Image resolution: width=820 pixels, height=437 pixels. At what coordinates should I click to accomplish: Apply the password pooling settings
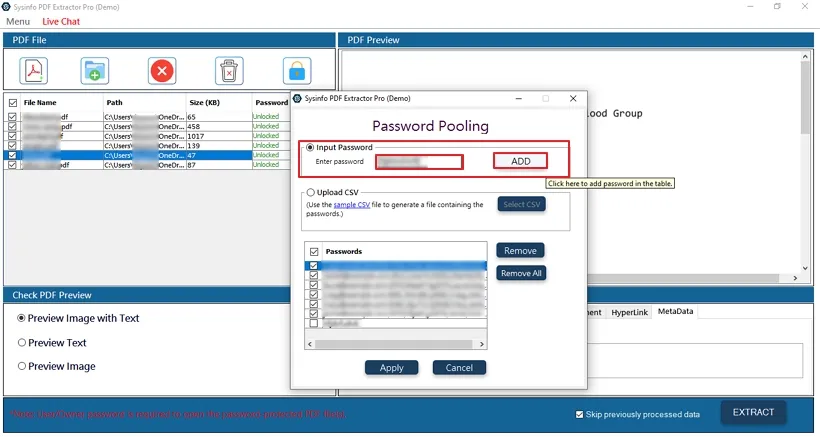click(392, 367)
